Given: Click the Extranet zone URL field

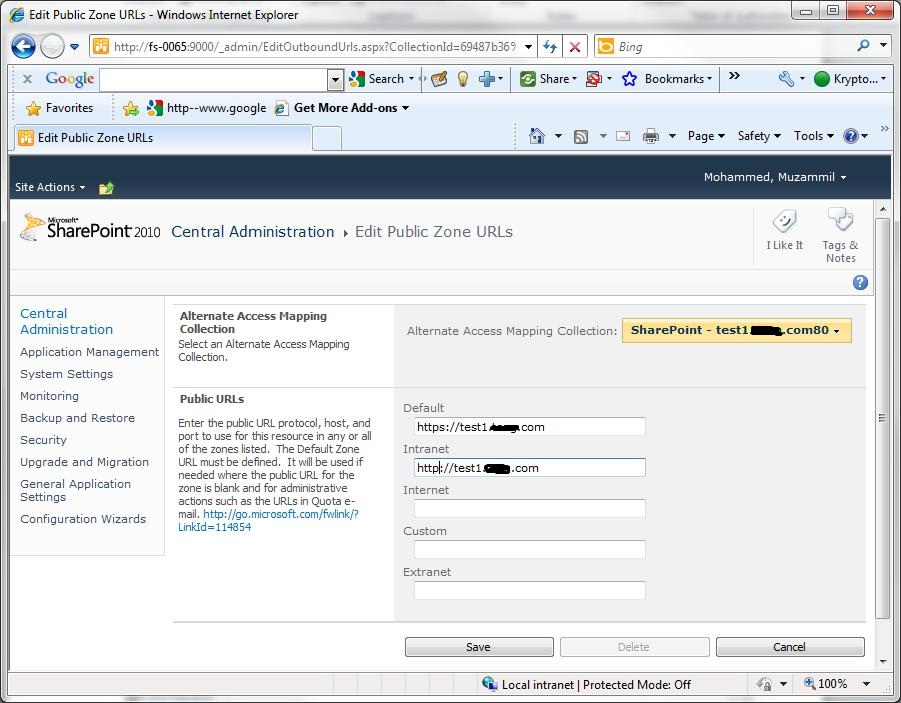Looking at the screenshot, I should tap(529, 590).
